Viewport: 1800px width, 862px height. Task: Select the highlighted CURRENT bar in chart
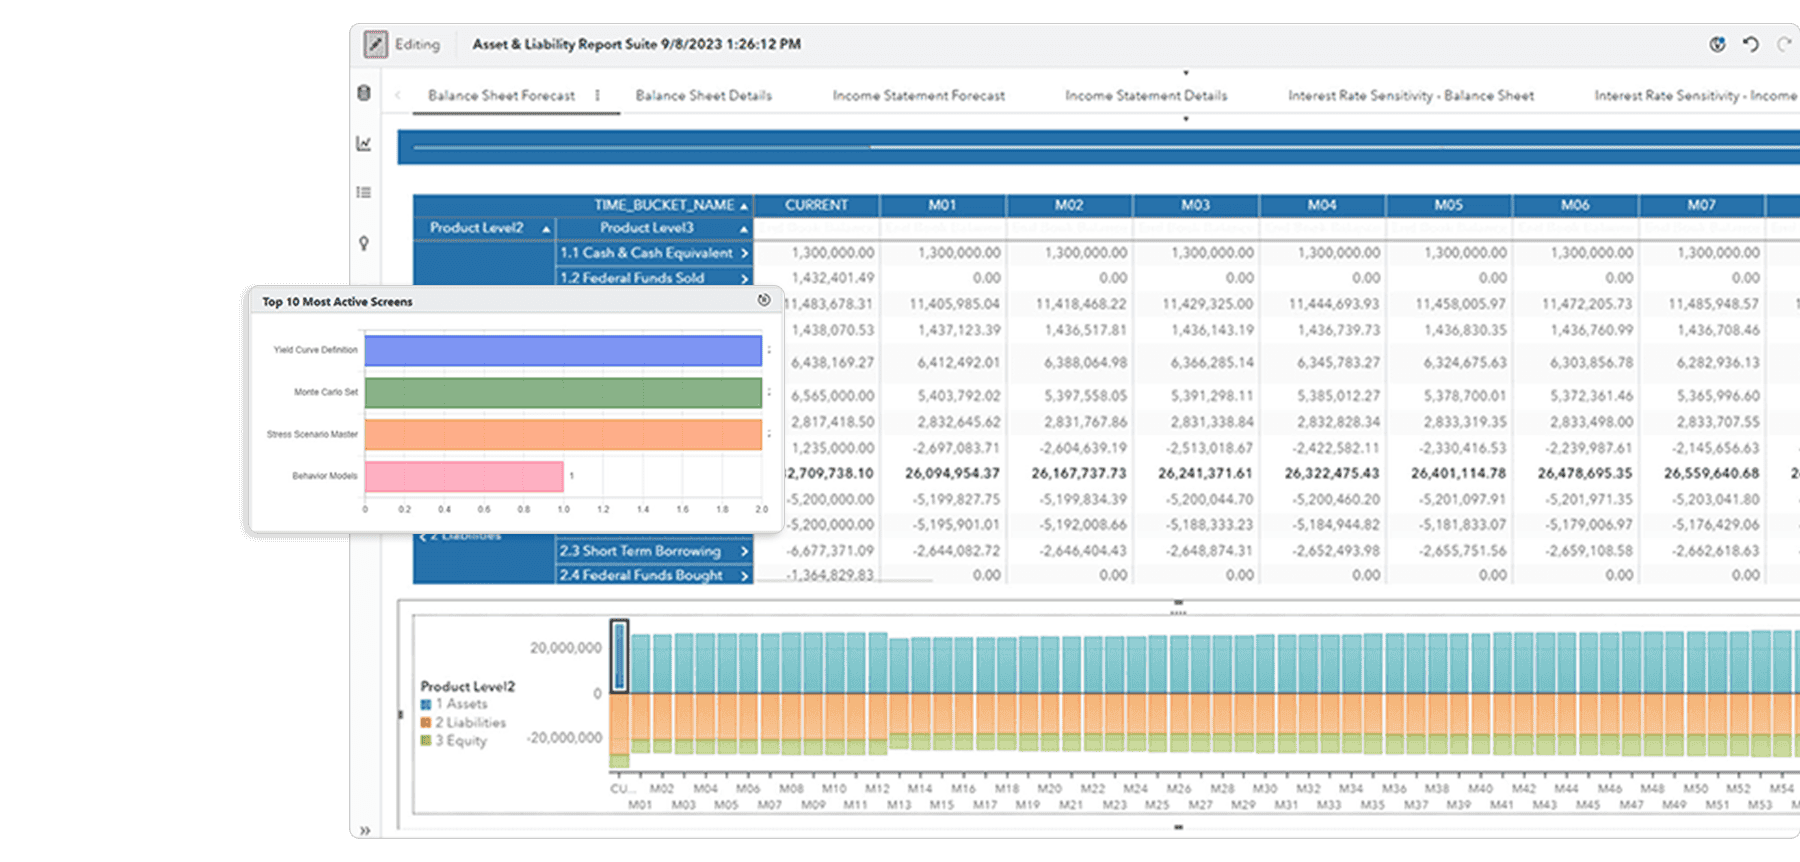(619, 656)
